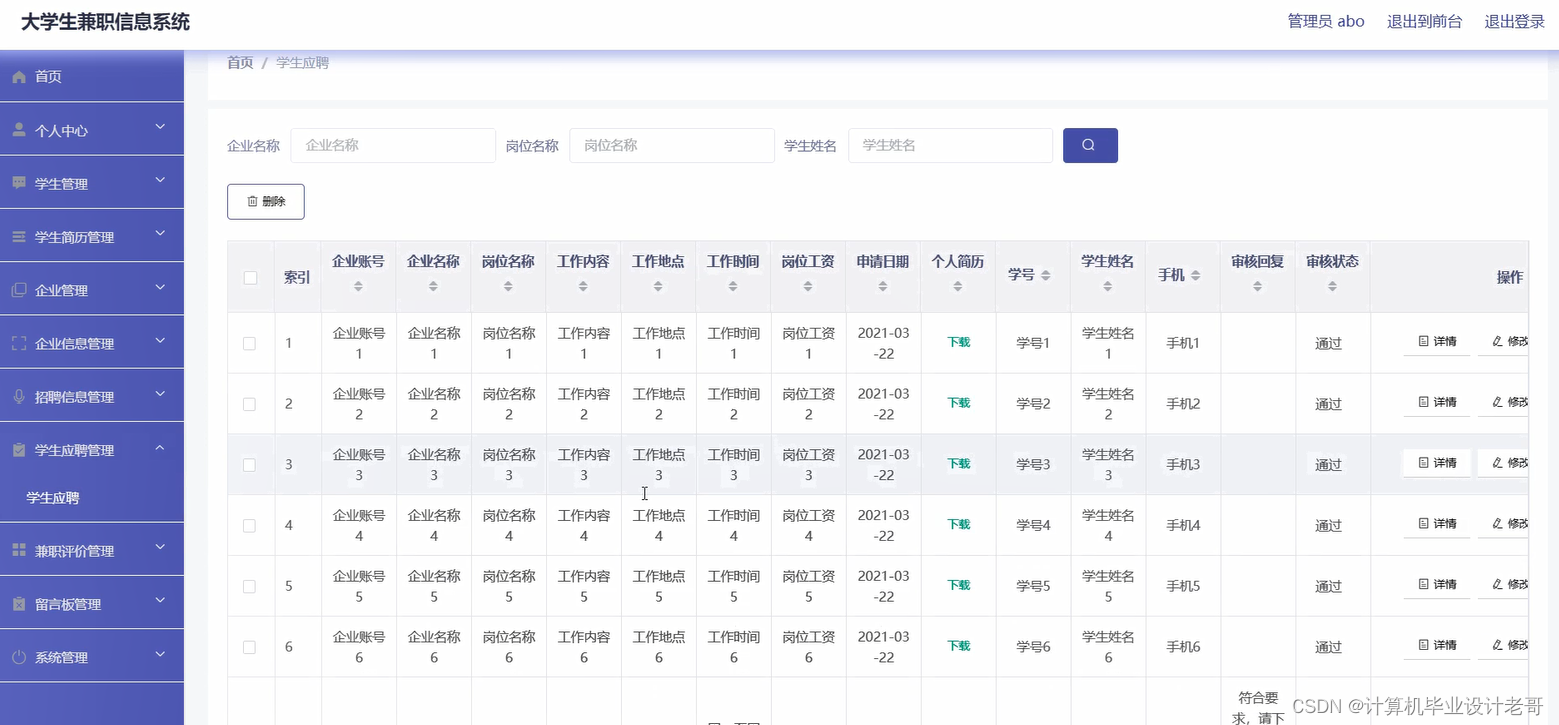Download resume in row 4
This screenshot has height=725, width=1559.
coord(959,524)
